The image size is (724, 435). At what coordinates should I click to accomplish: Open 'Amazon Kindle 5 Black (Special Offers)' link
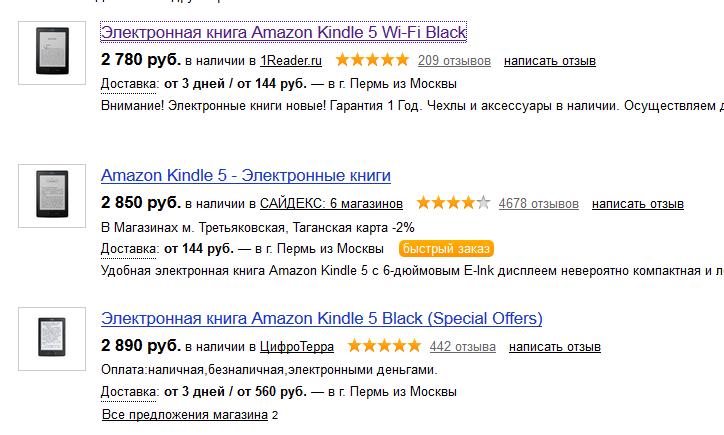[x=321, y=319]
